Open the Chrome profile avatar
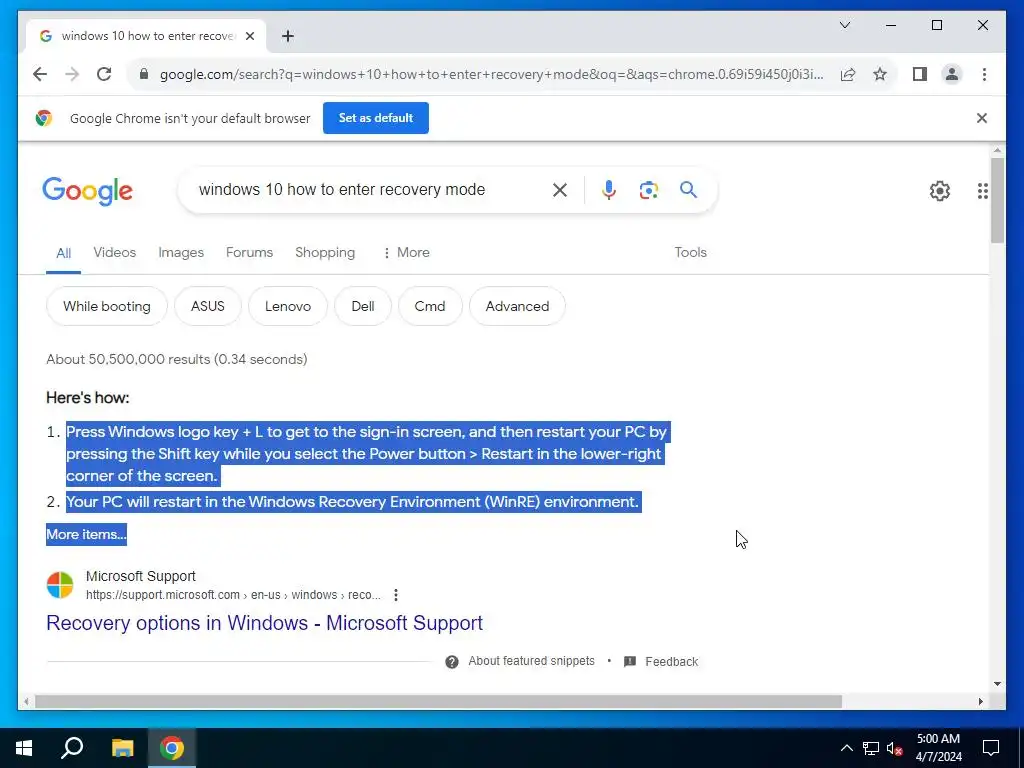The image size is (1024, 768). point(952,74)
